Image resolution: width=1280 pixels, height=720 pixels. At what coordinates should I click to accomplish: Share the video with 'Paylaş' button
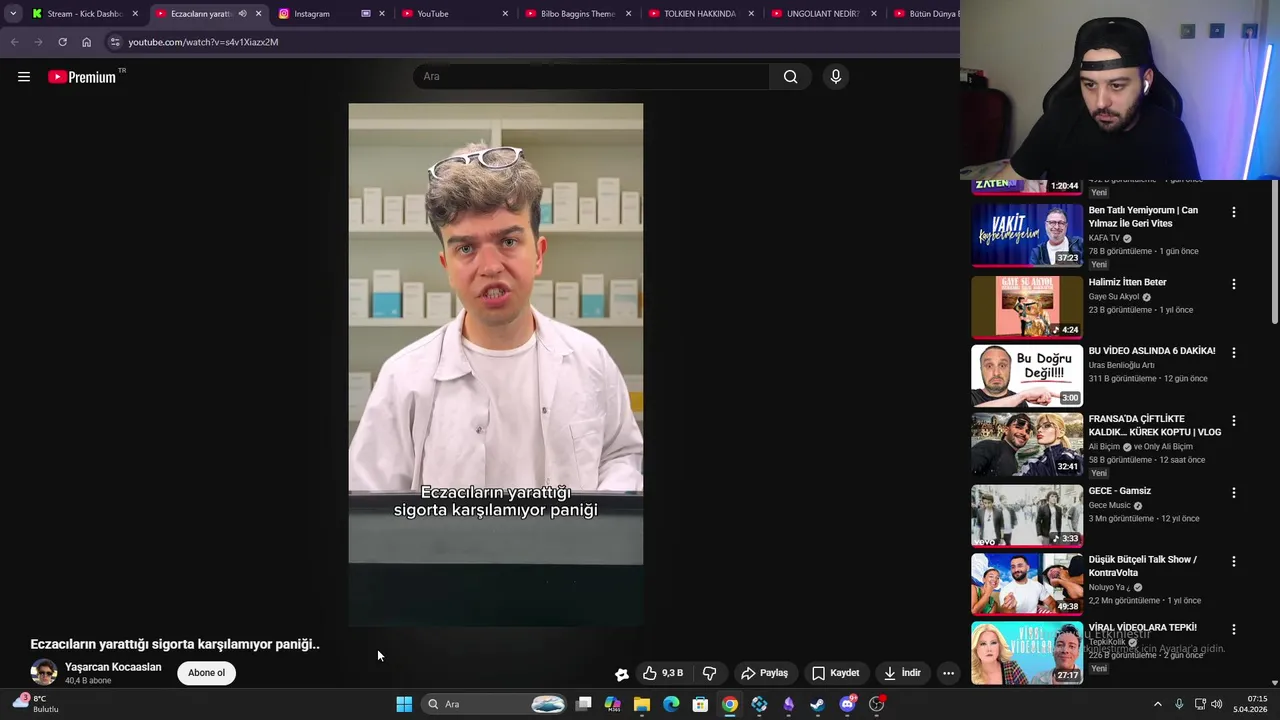tap(765, 673)
